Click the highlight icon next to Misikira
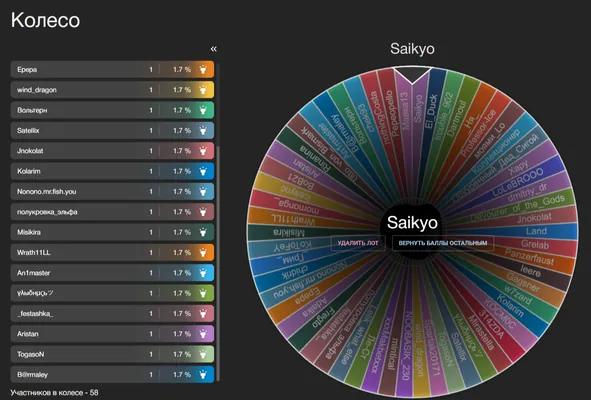Image resolution: width=591 pixels, height=400 pixels. click(203, 232)
